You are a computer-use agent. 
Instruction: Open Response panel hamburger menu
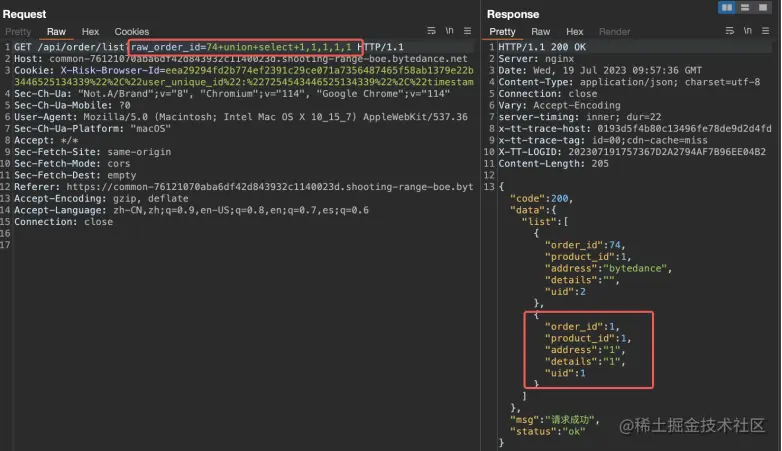(766, 31)
